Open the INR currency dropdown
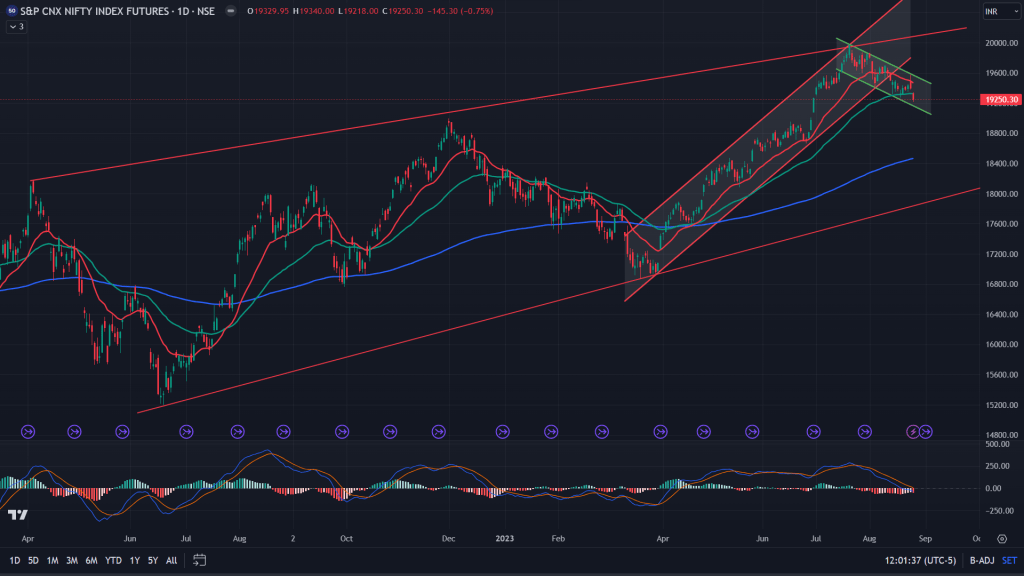The image size is (1024, 576). click(1000, 11)
